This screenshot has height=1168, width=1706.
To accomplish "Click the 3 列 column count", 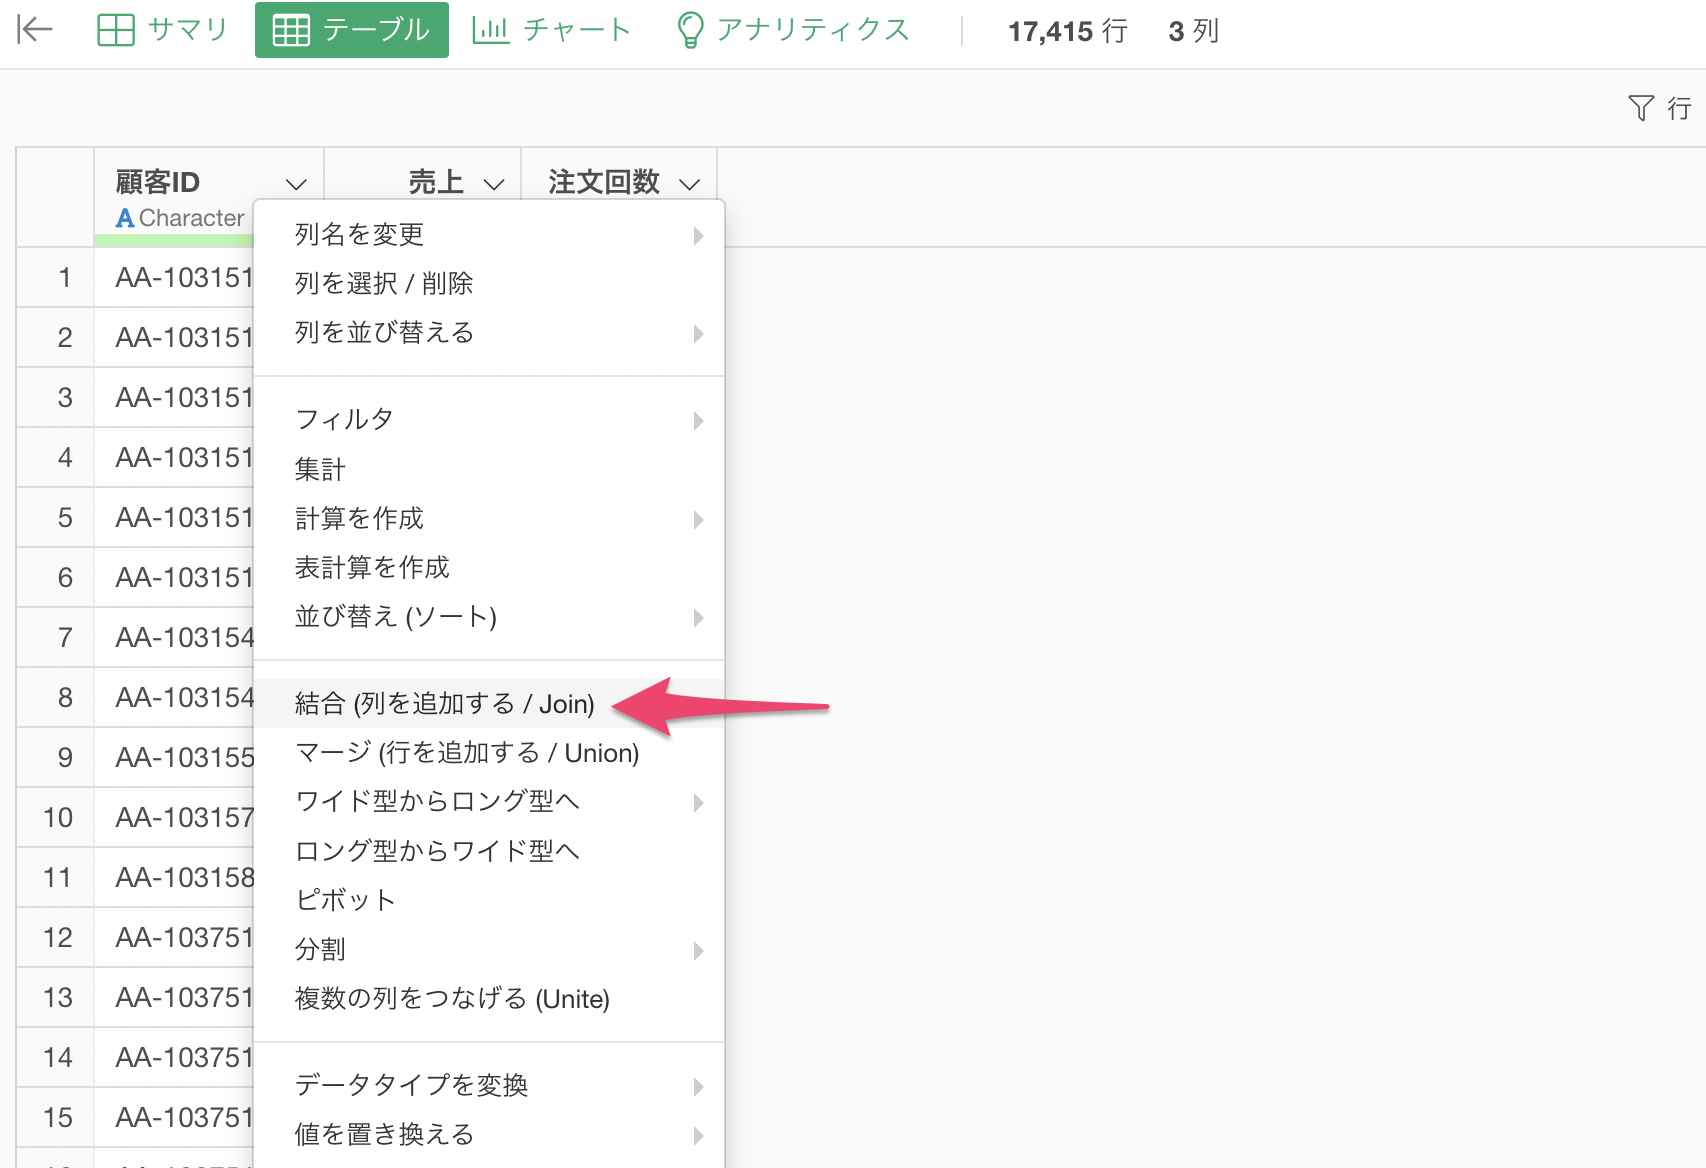I will [1194, 32].
